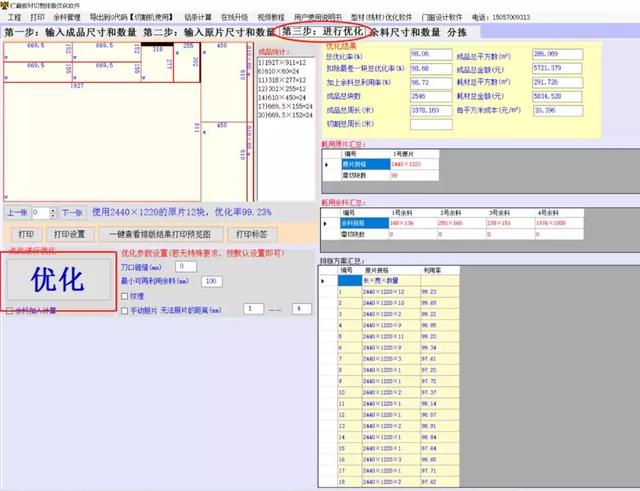Click the 总优化率(%) value field
The image size is (640, 491).
point(431,54)
